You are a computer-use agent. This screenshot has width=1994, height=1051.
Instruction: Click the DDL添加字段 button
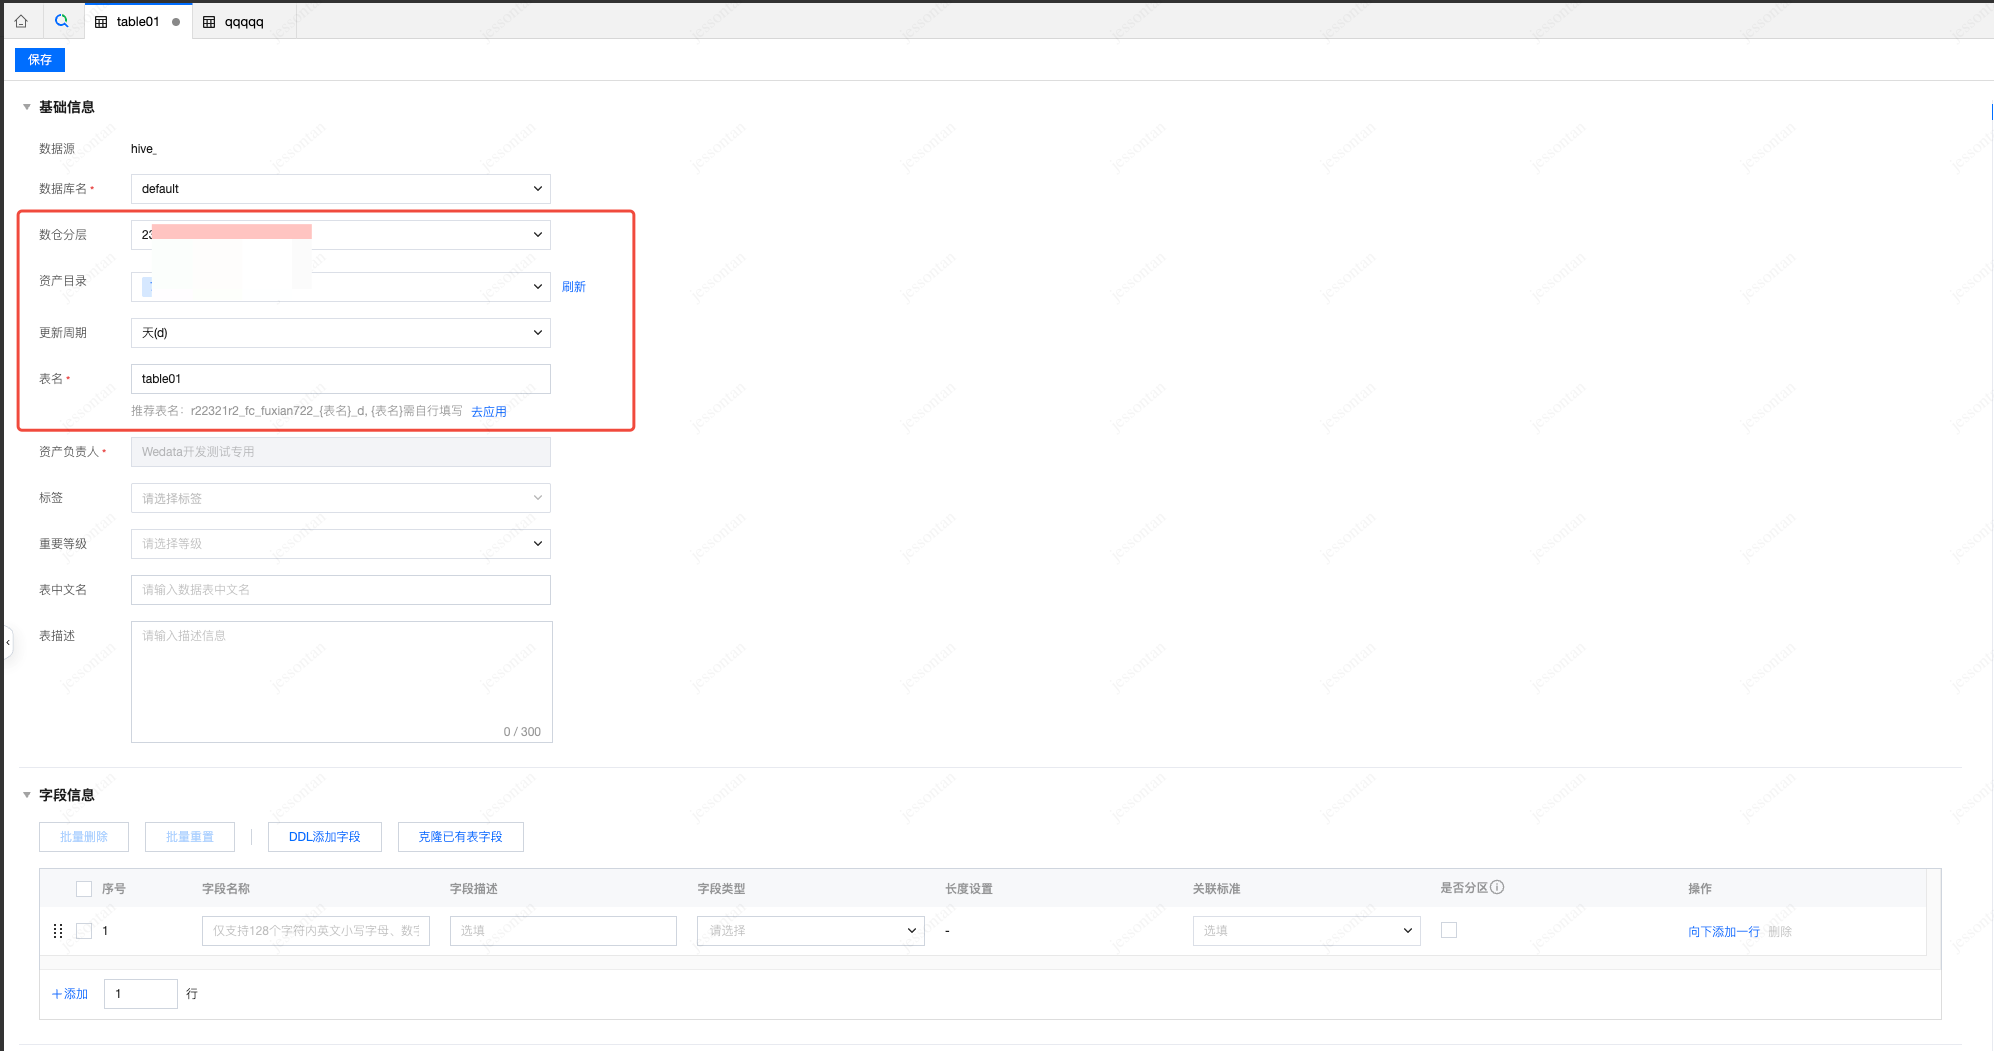(325, 837)
